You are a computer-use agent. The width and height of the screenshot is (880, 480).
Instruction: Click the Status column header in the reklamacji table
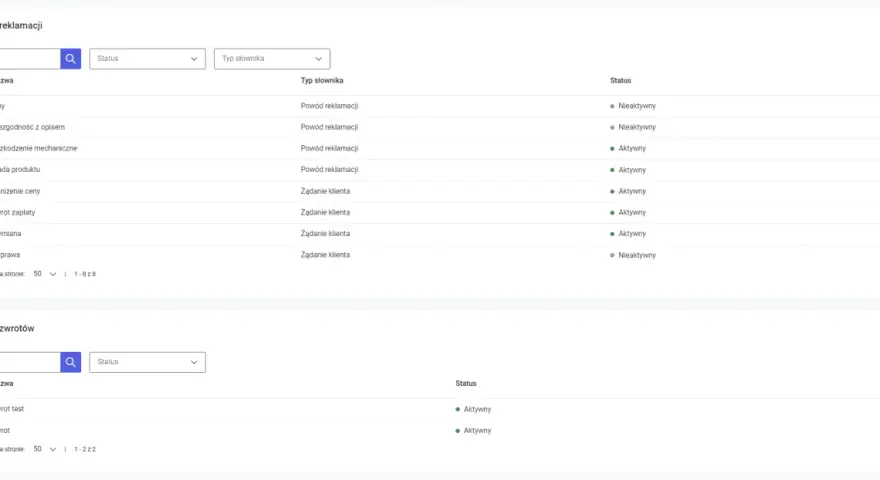pyautogui.click(x=621, y=80)
